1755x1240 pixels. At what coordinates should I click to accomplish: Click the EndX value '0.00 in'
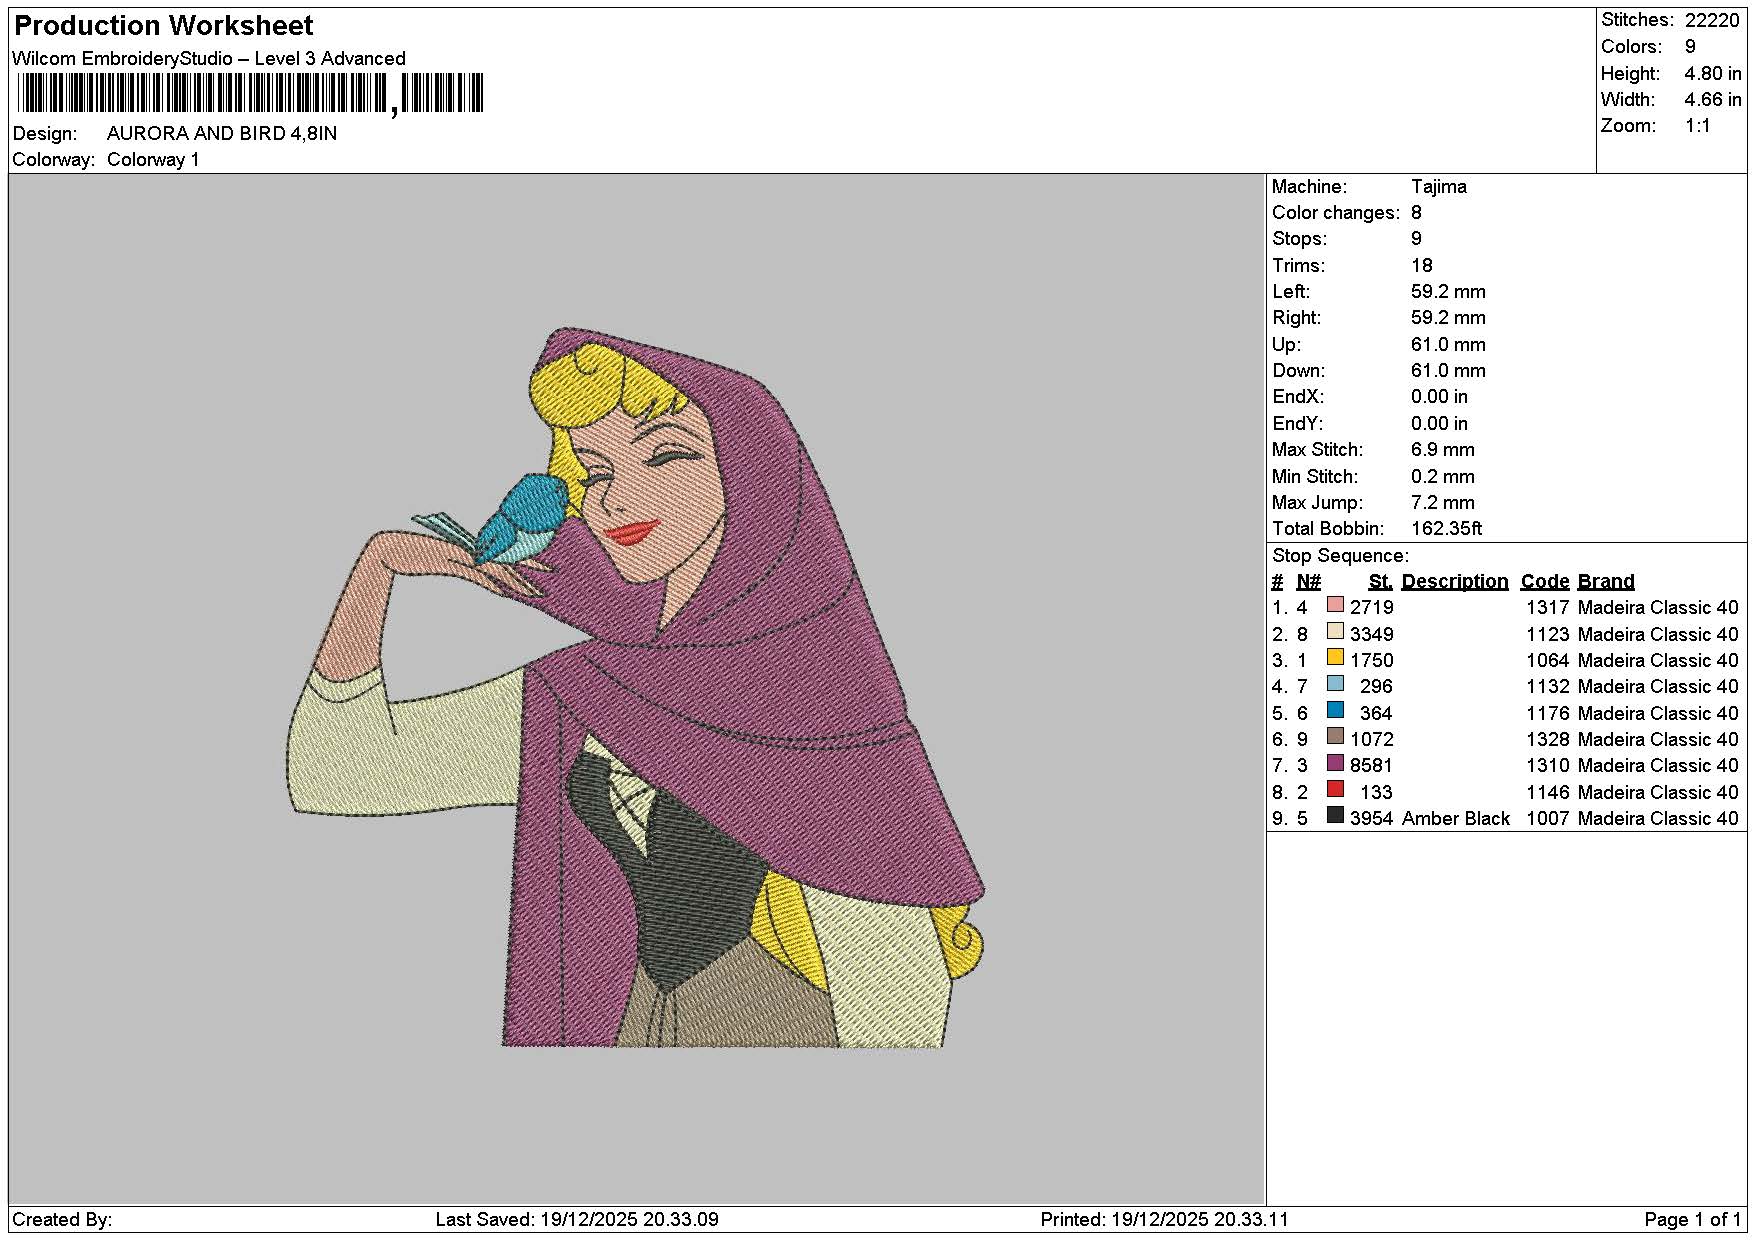coord(1439,397)
